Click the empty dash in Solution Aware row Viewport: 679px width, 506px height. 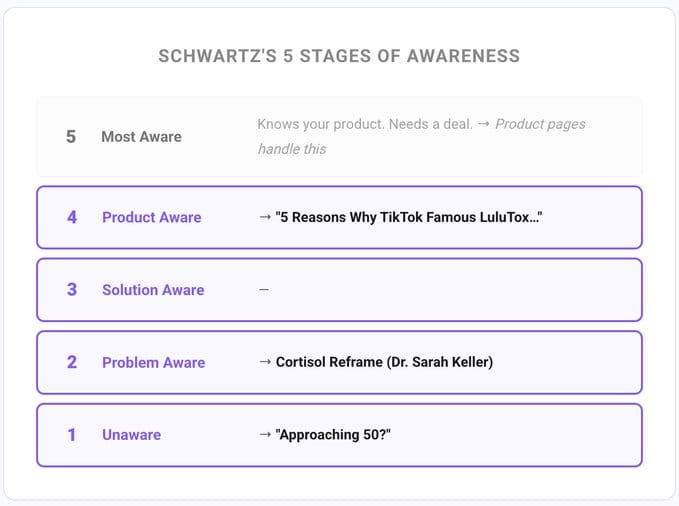coord(264,290)
